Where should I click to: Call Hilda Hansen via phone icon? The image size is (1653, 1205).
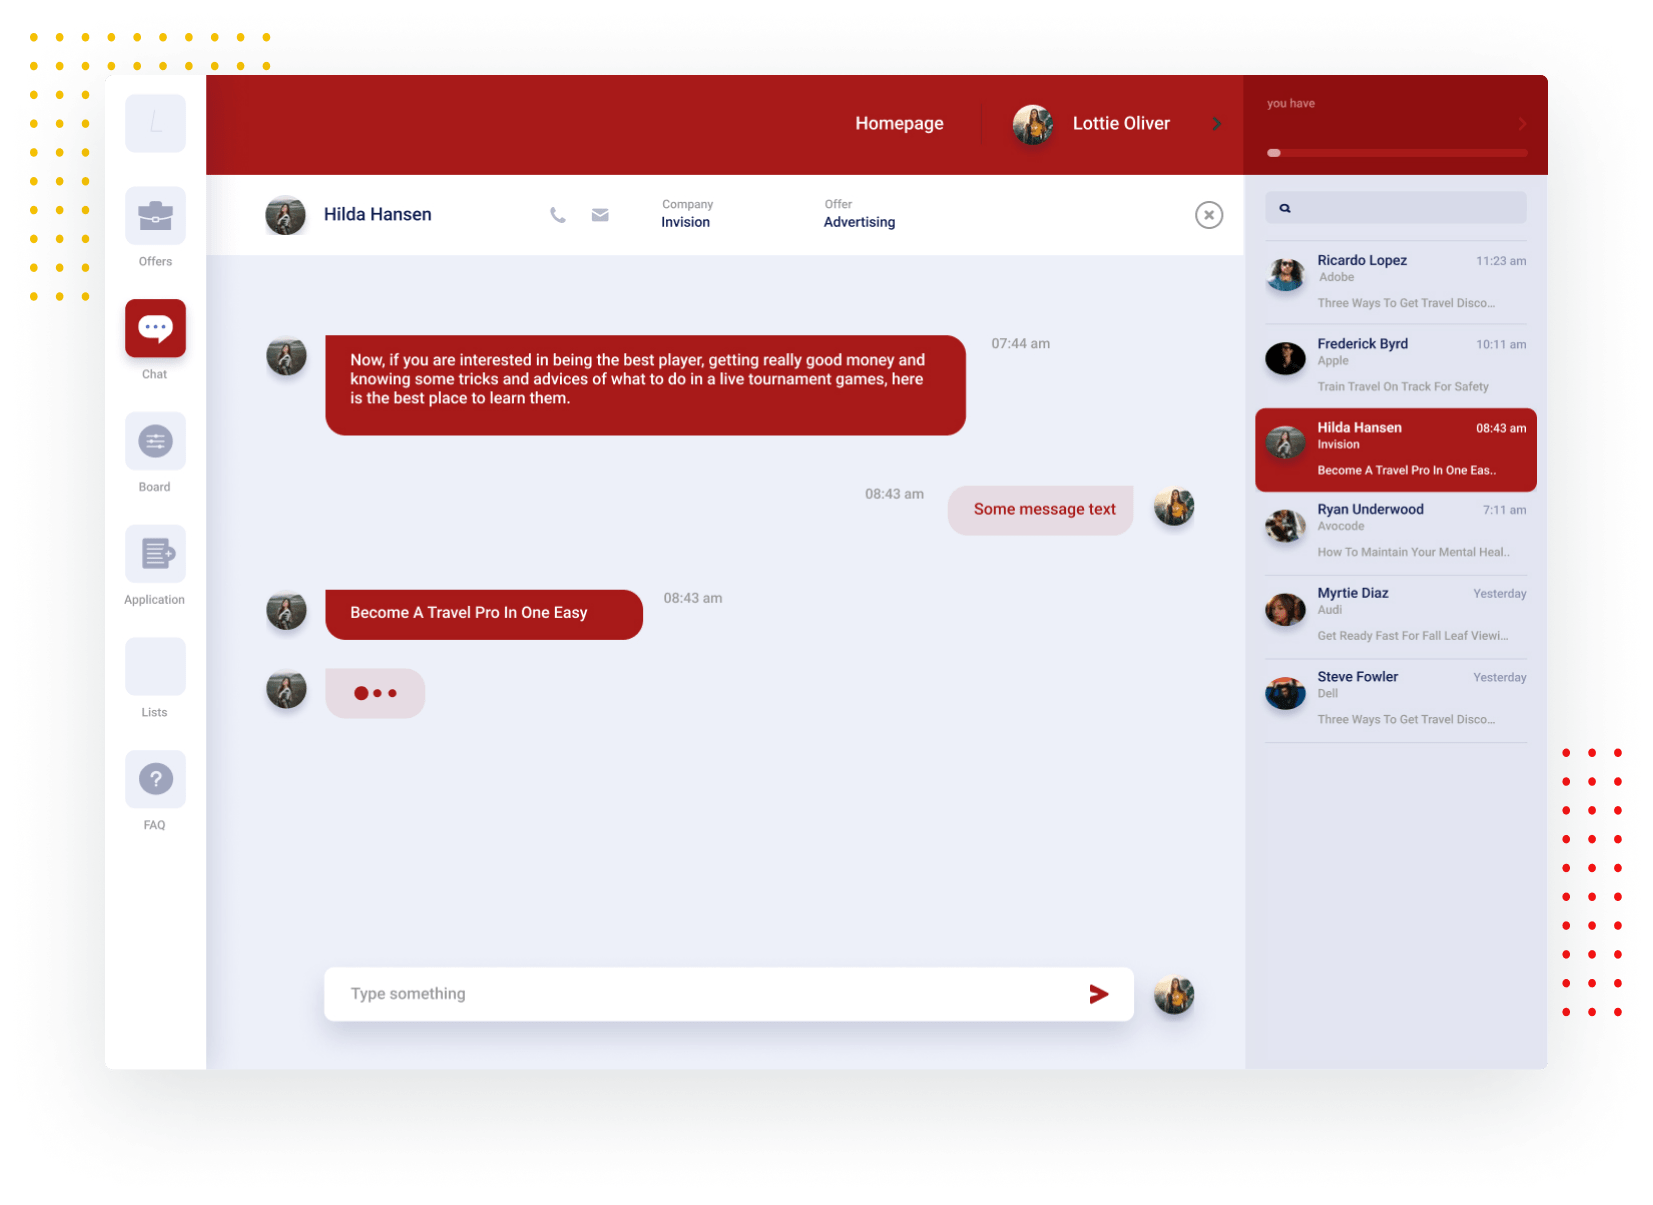coord(558,215)
